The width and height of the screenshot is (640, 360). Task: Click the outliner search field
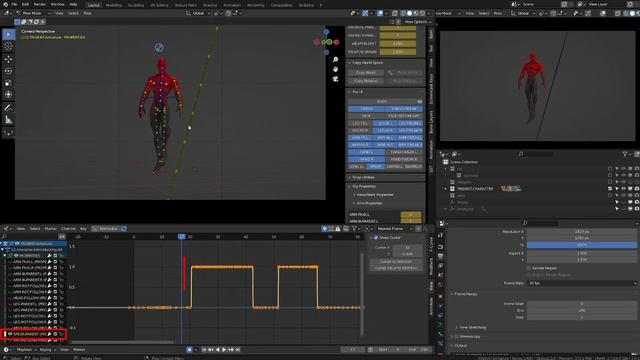coord(536,154)
